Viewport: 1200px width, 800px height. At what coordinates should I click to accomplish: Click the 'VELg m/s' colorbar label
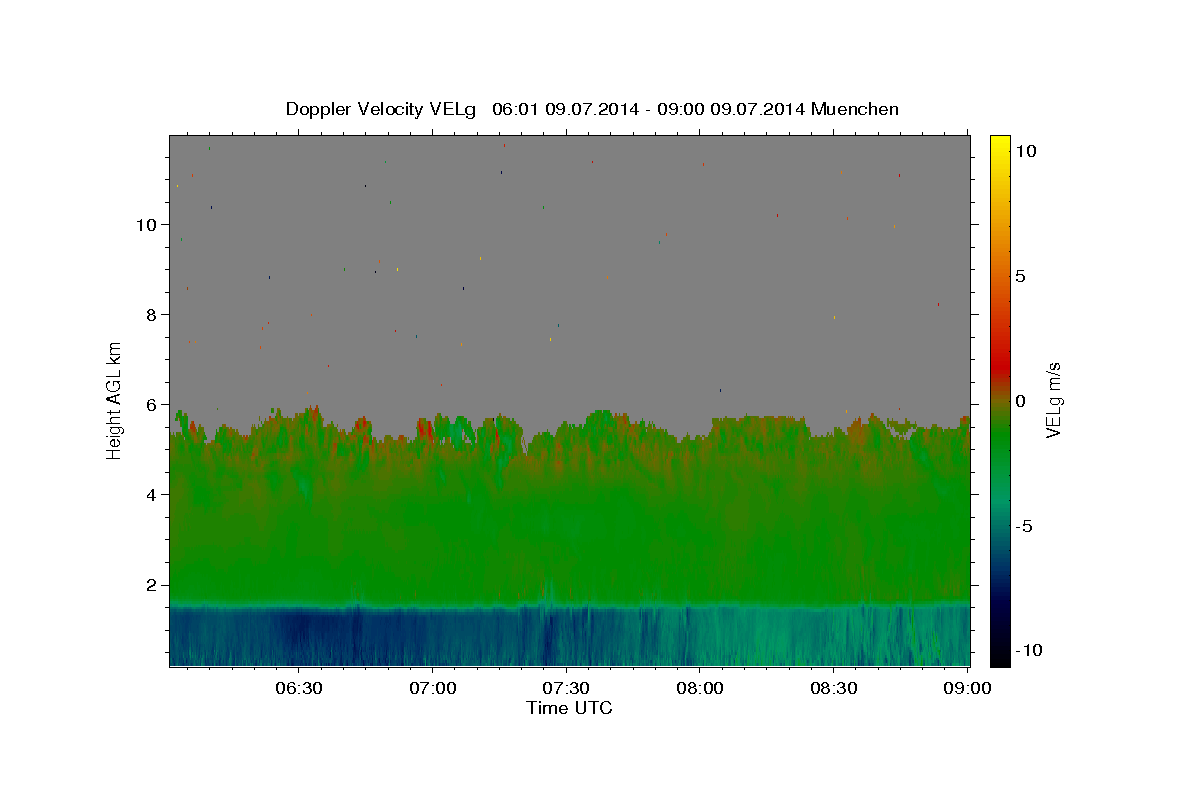[x=1053, y=400]
